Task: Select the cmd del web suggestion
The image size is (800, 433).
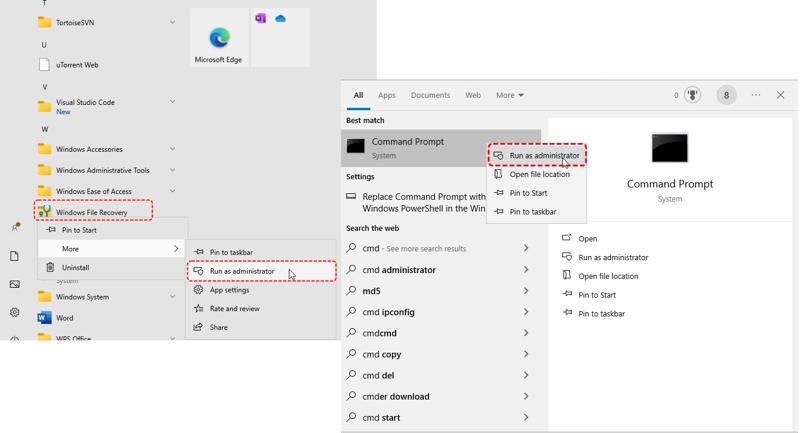Action: click(x=440, y=375)
